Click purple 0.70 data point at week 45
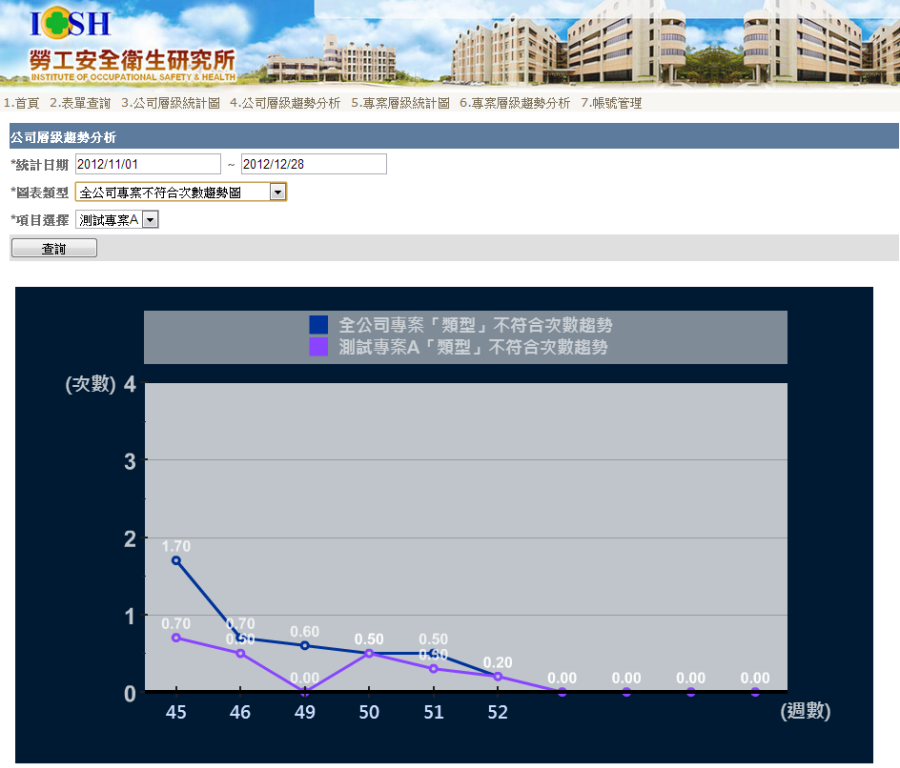900x768 pixels. (x=177, y=637)
